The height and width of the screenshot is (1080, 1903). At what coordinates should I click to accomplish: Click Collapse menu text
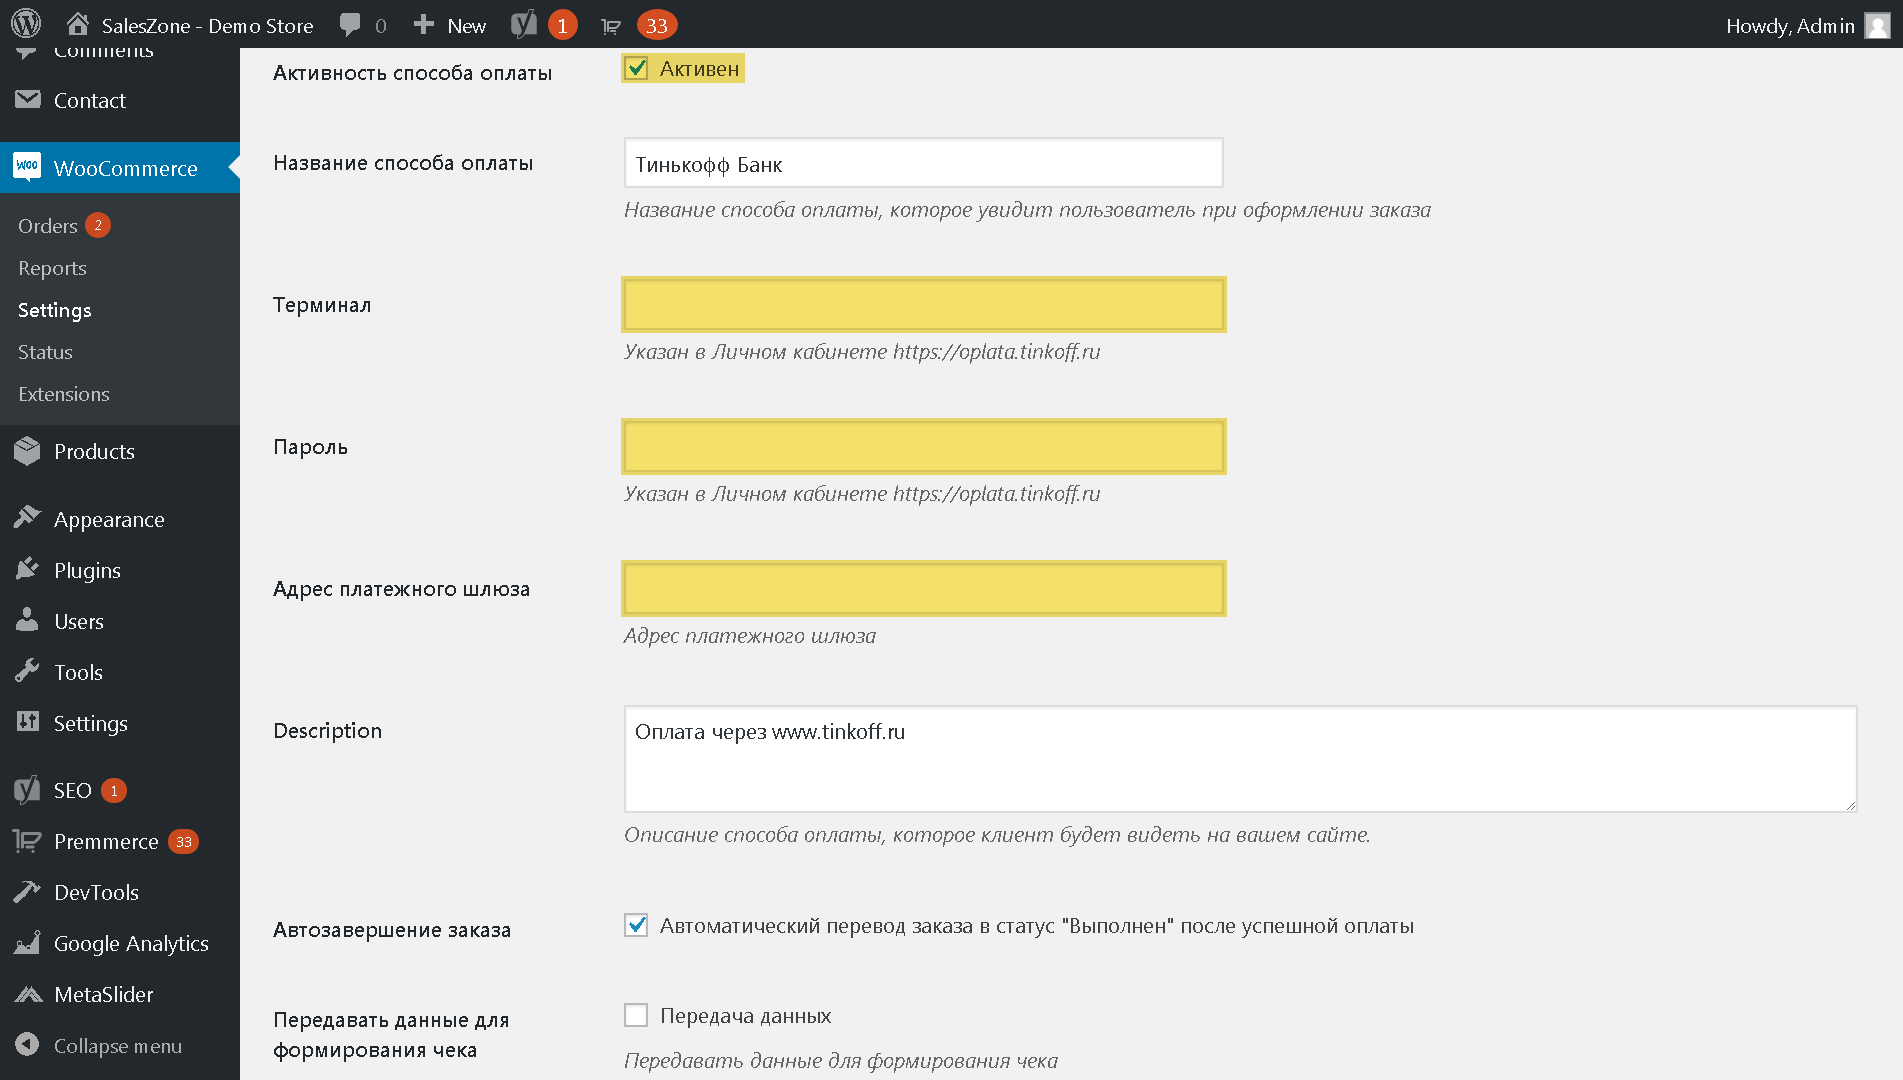point(118,1046)
